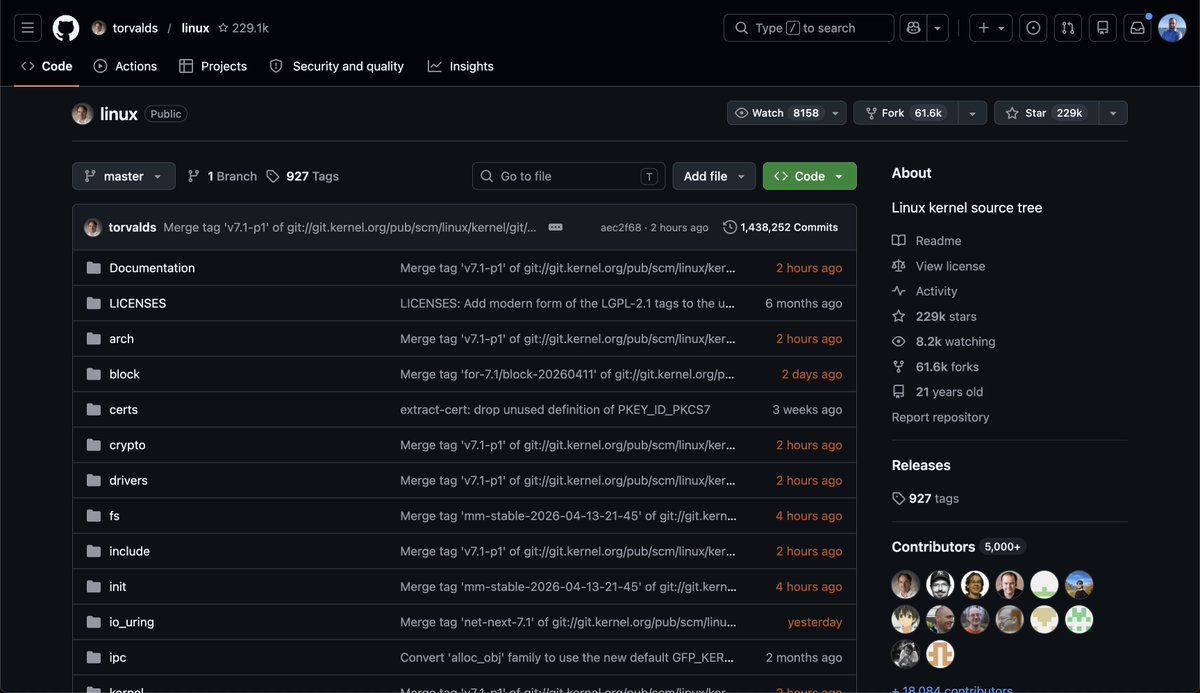
Task: Expand commit message ellipsis button
Action: click(556, 227)
